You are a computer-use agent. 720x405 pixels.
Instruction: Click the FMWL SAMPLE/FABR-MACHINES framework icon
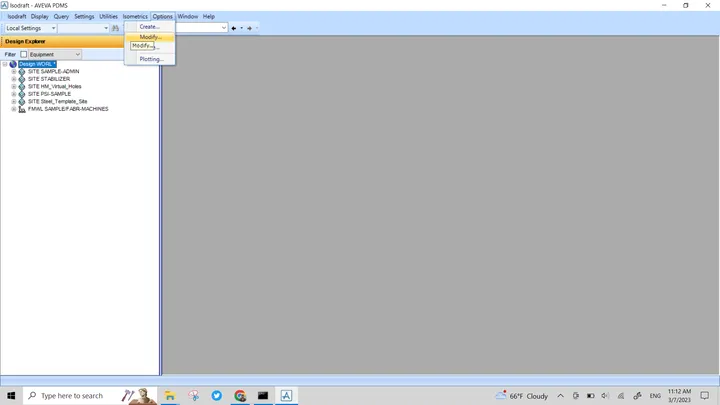(x=22, y=109)
